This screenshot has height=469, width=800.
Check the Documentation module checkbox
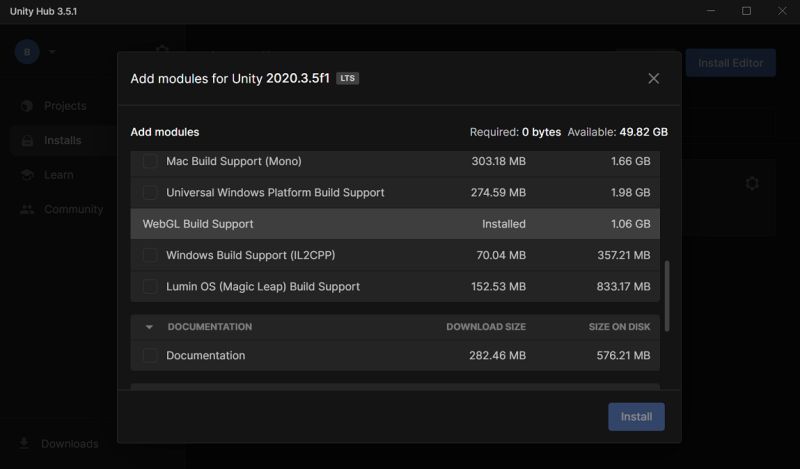coord(149,355)
